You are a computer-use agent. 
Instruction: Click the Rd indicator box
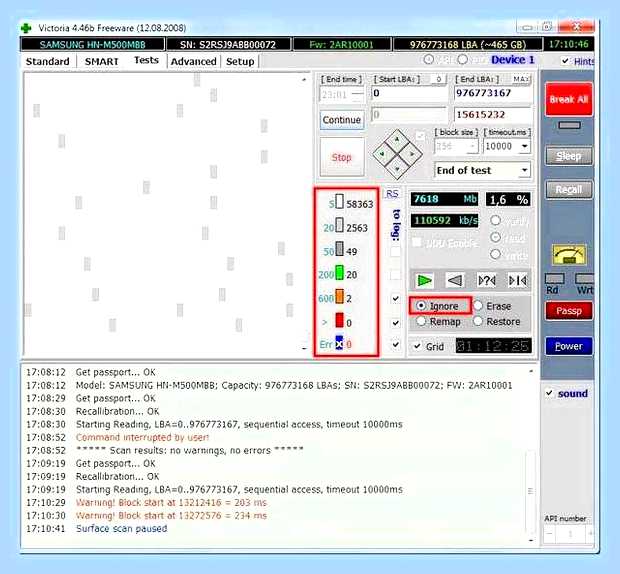[554, 279]
